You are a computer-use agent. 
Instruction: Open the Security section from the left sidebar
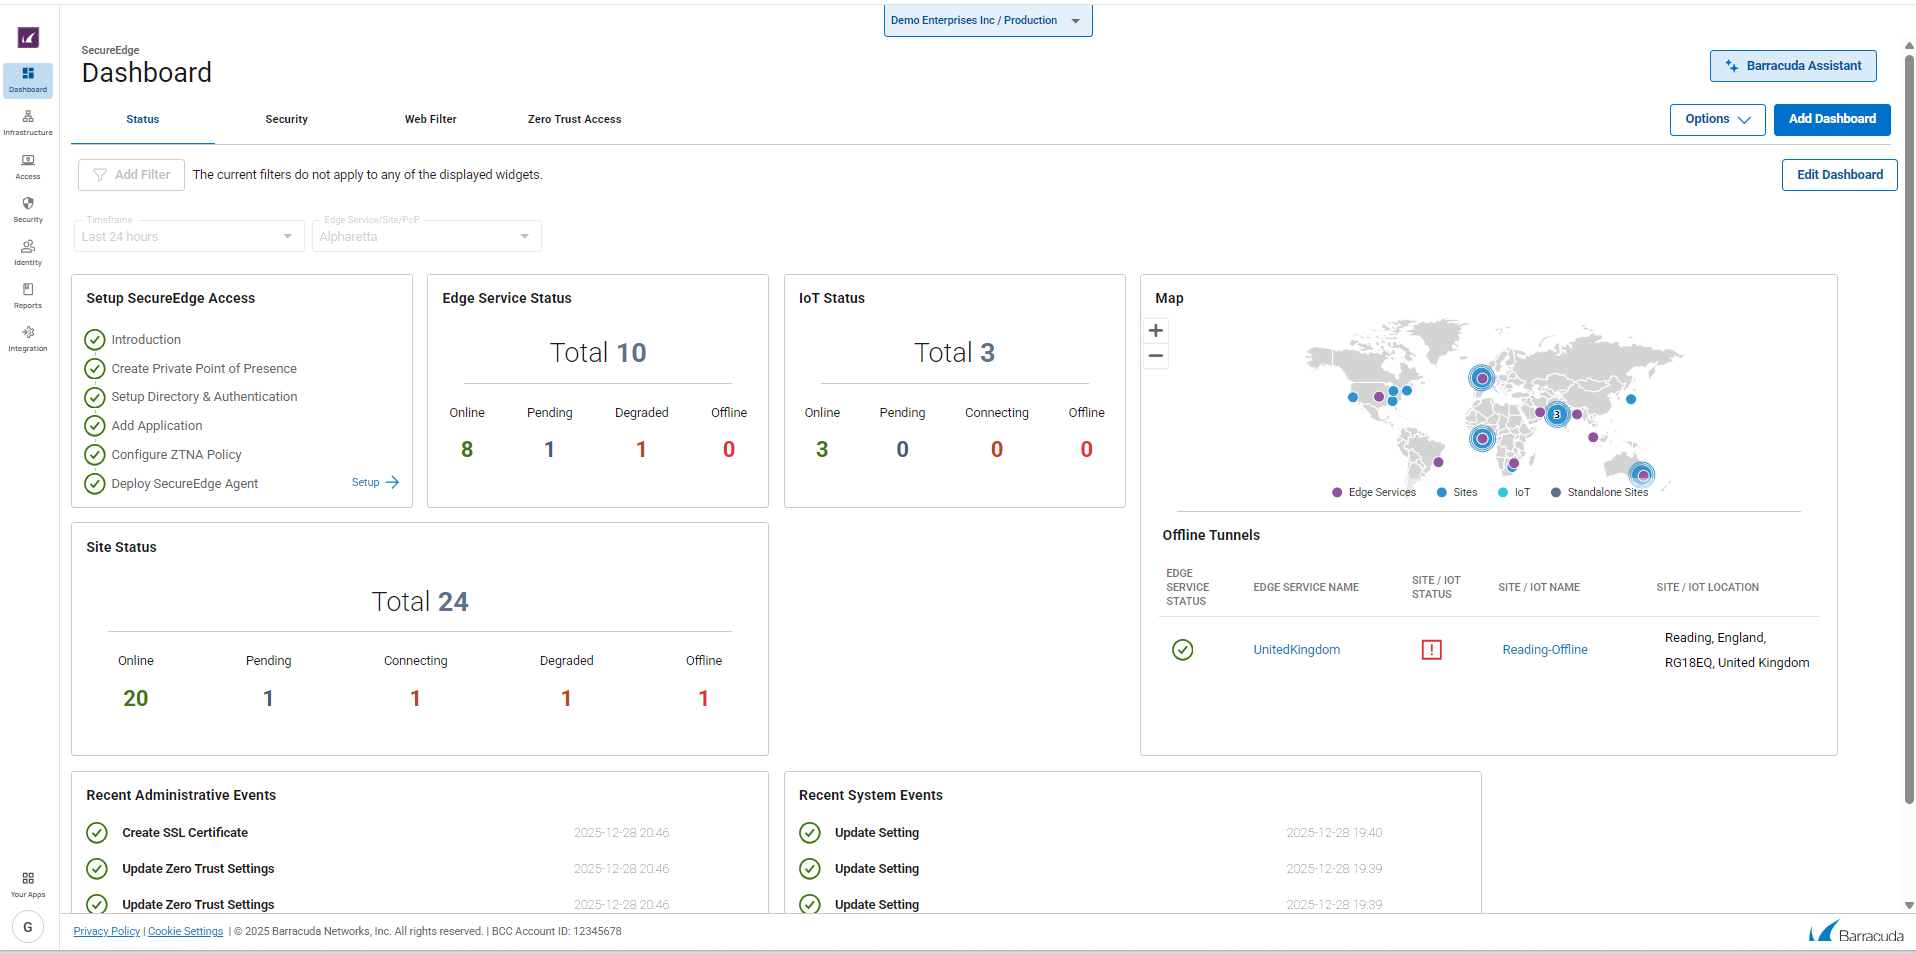[27, 209]
